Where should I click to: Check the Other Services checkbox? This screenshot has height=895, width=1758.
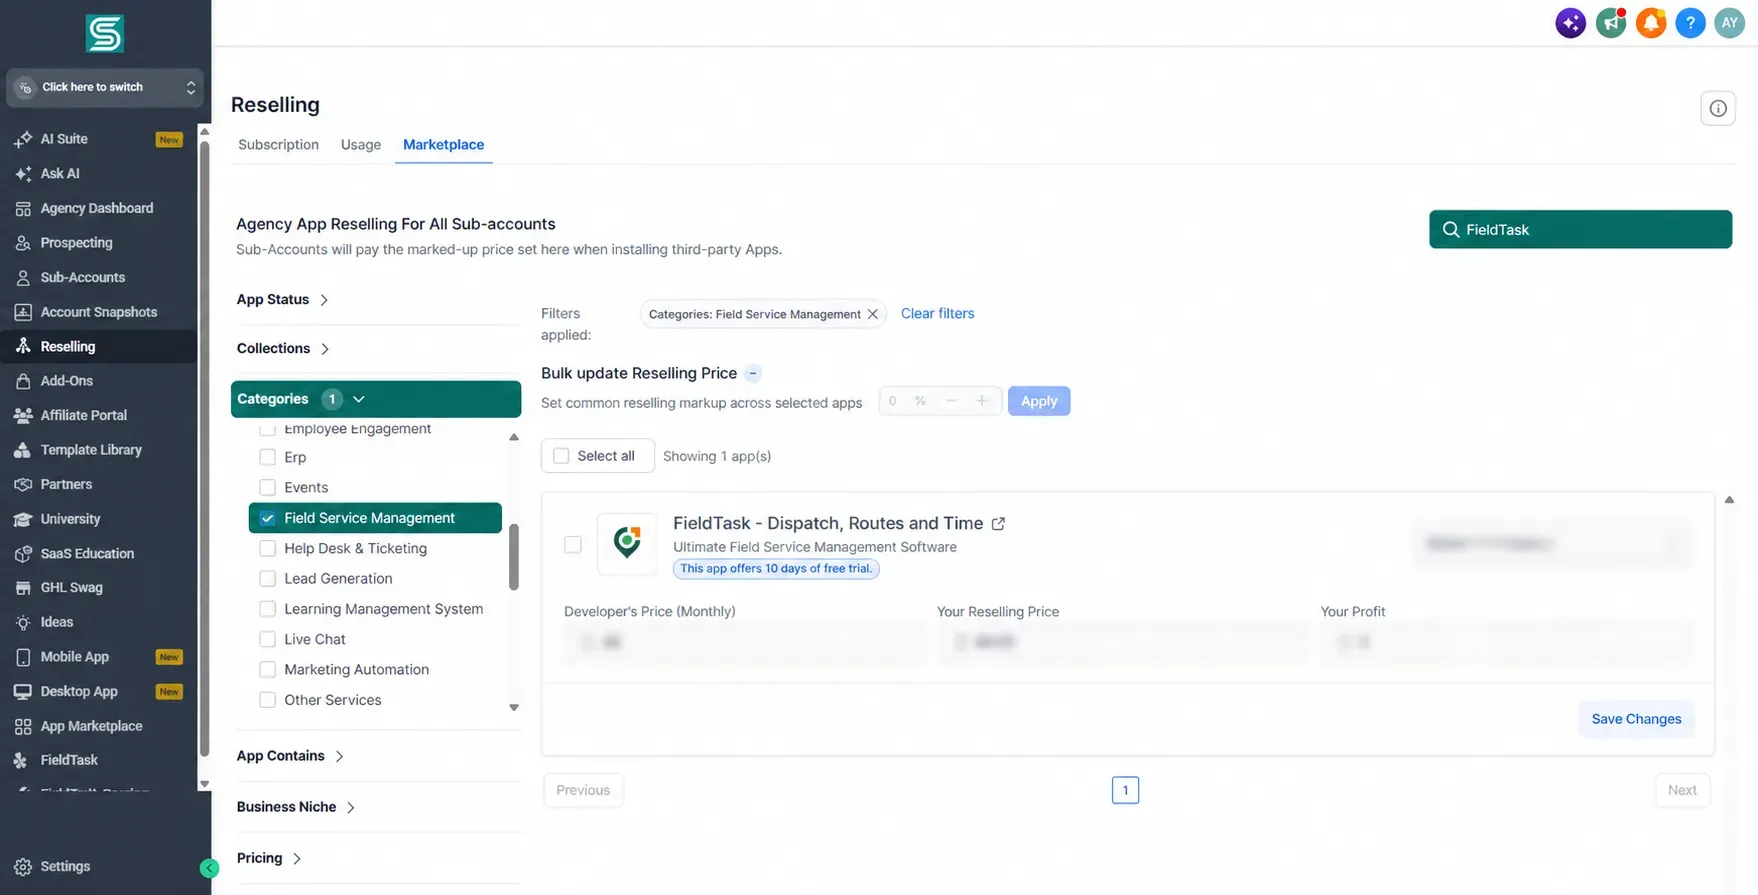[267, 700]
